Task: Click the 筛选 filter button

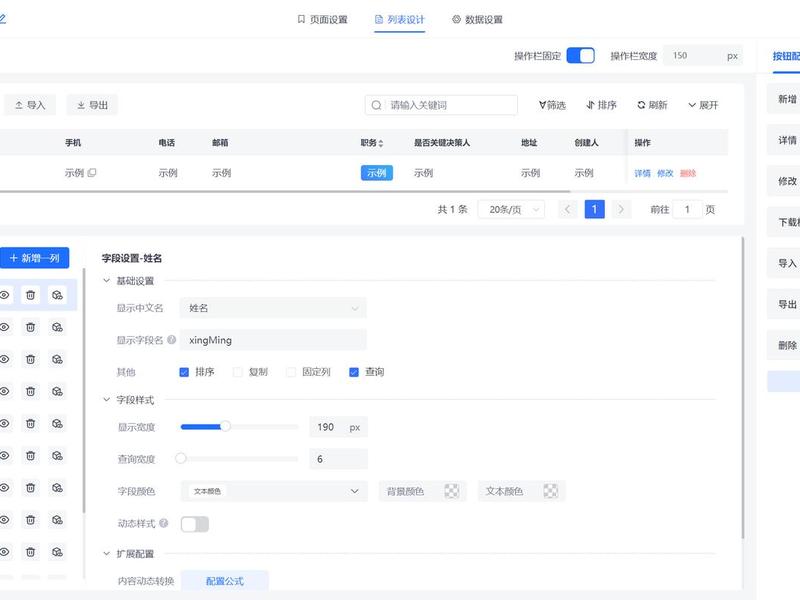Action: point(552,105)
